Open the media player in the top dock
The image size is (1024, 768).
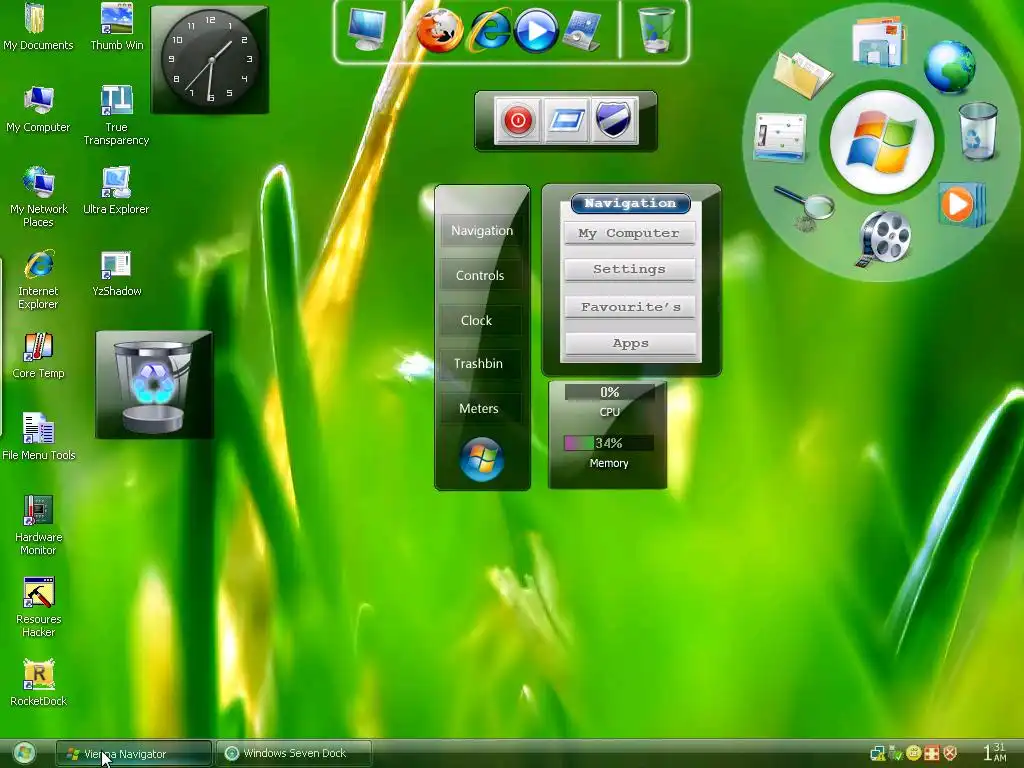coord(536,31)
